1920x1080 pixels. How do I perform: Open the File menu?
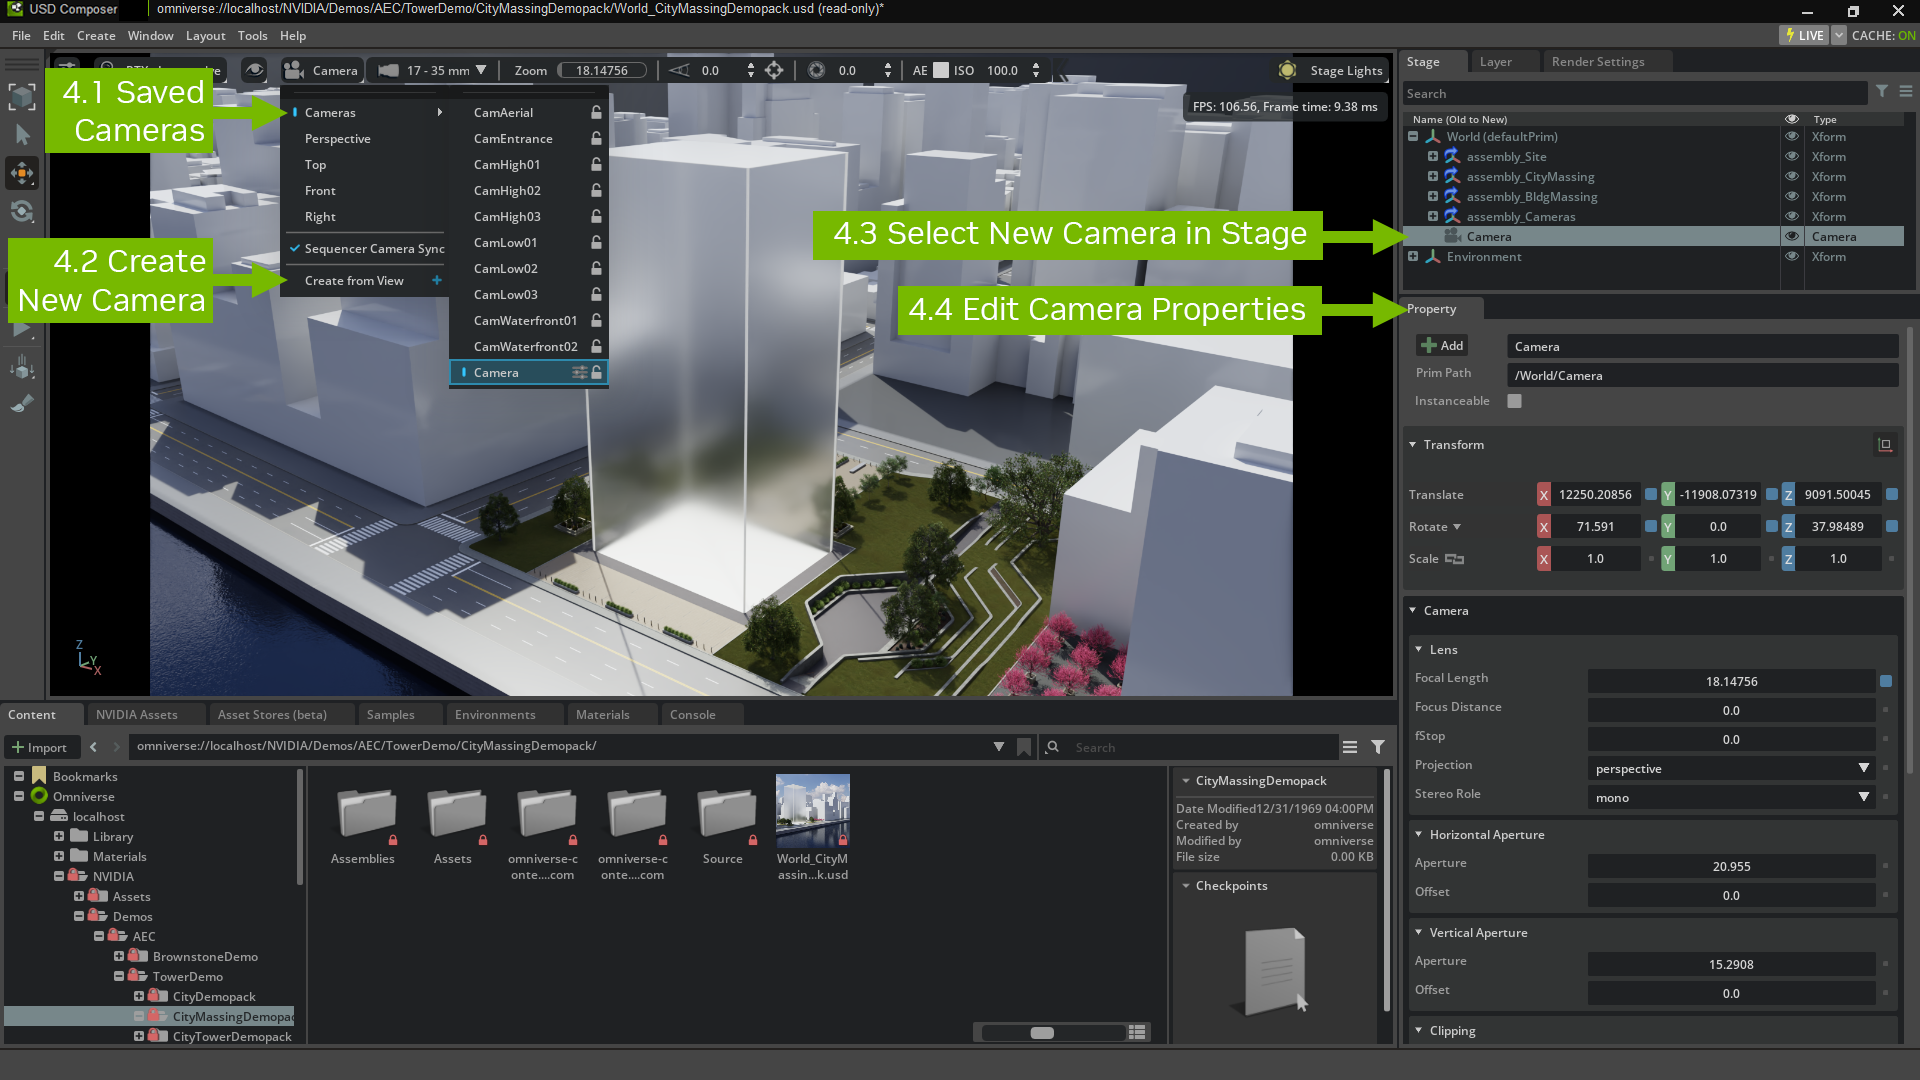click(21, 35)
